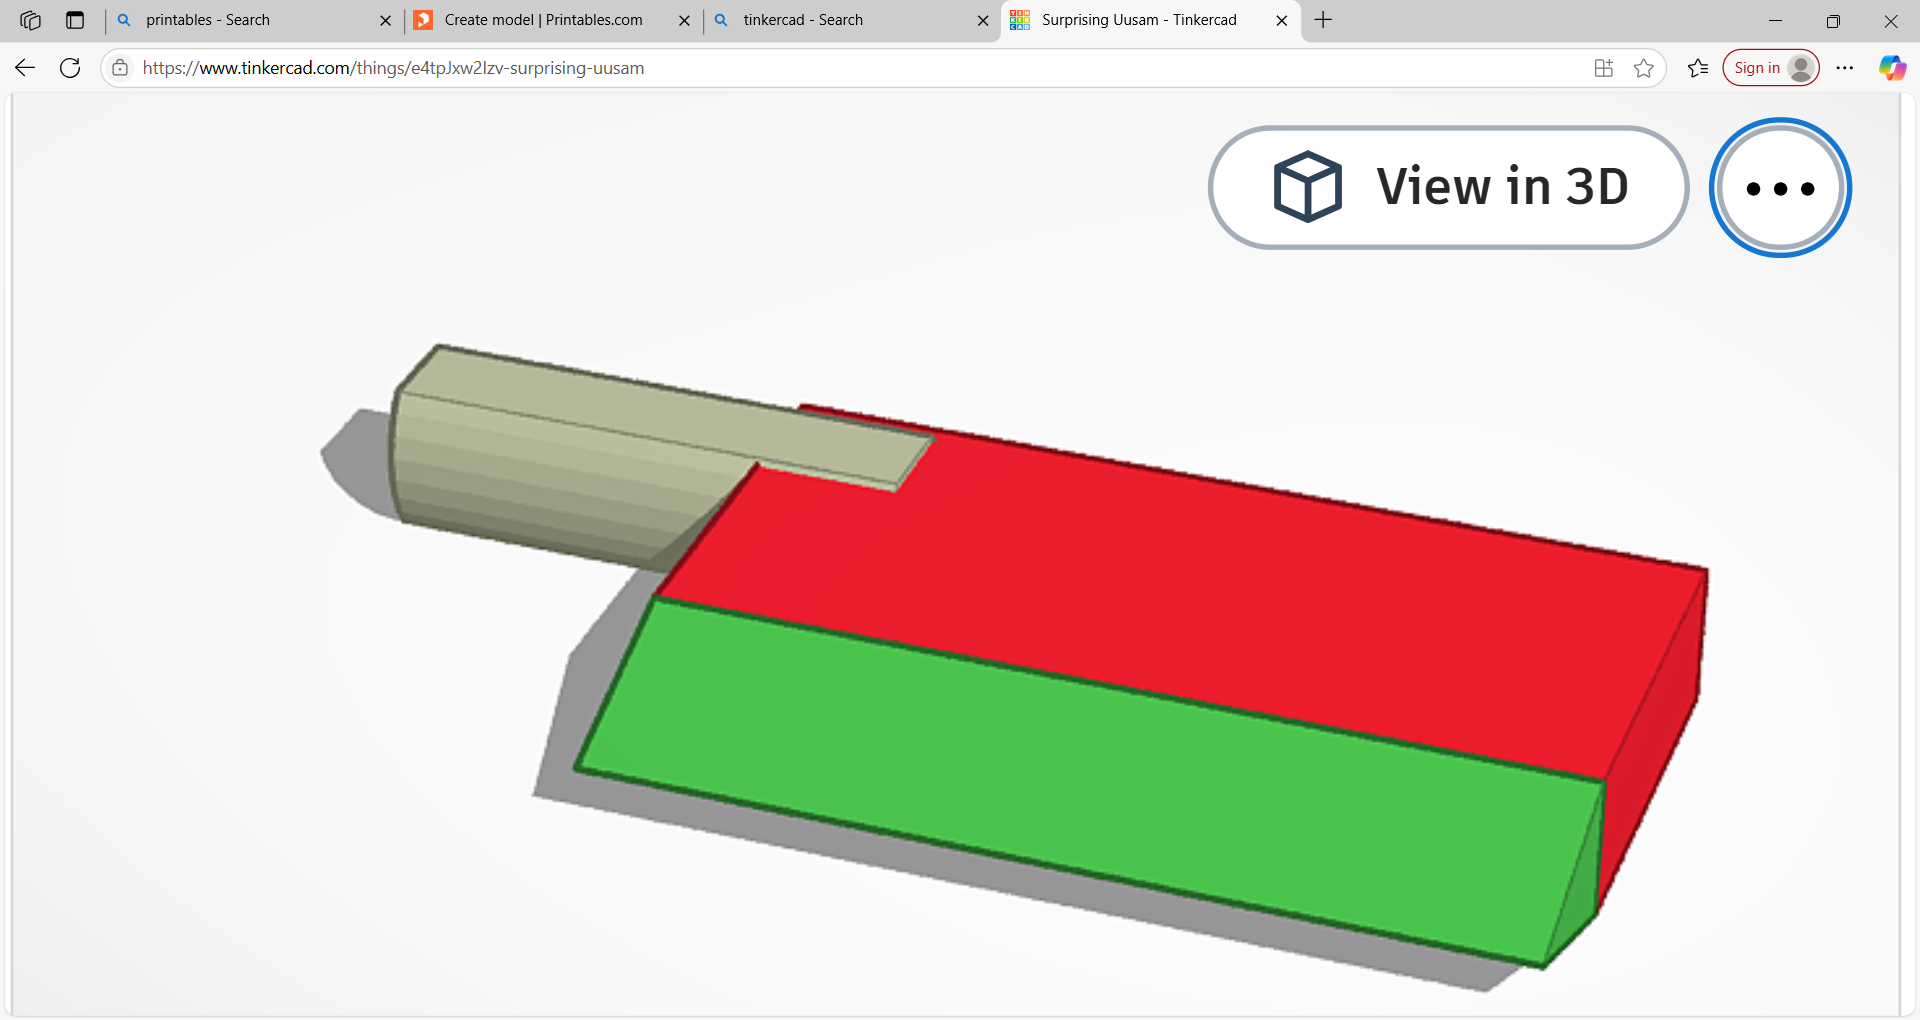Close the Create model Printables.com tab

tap(685, 20)
